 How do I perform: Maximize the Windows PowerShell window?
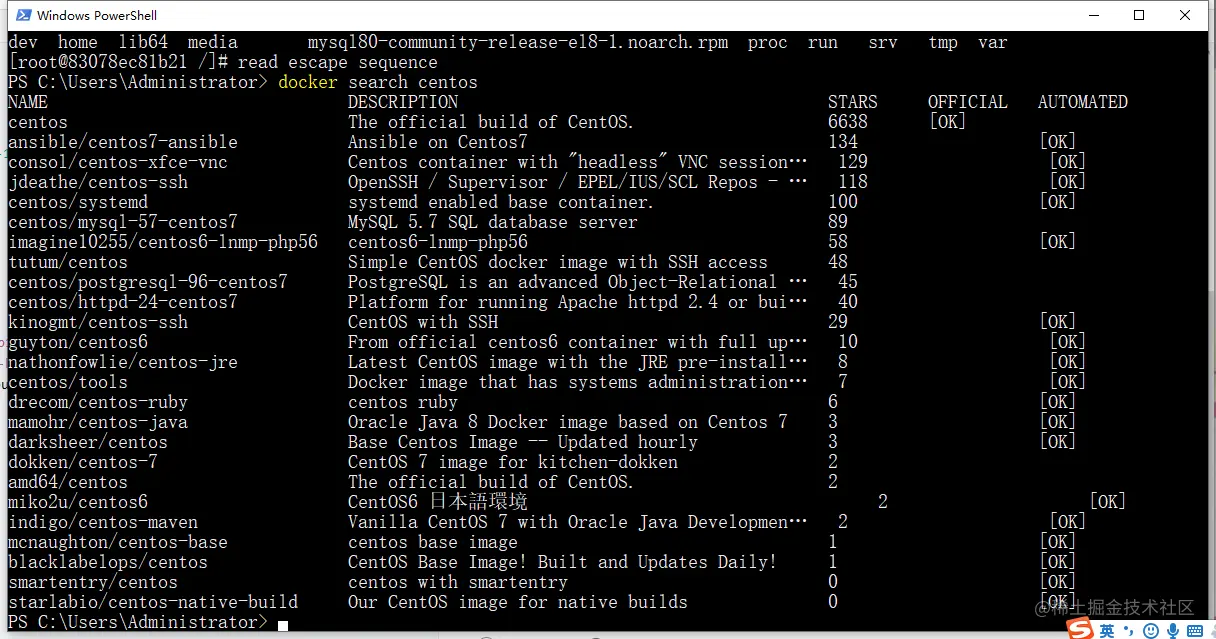[1139, 15]
